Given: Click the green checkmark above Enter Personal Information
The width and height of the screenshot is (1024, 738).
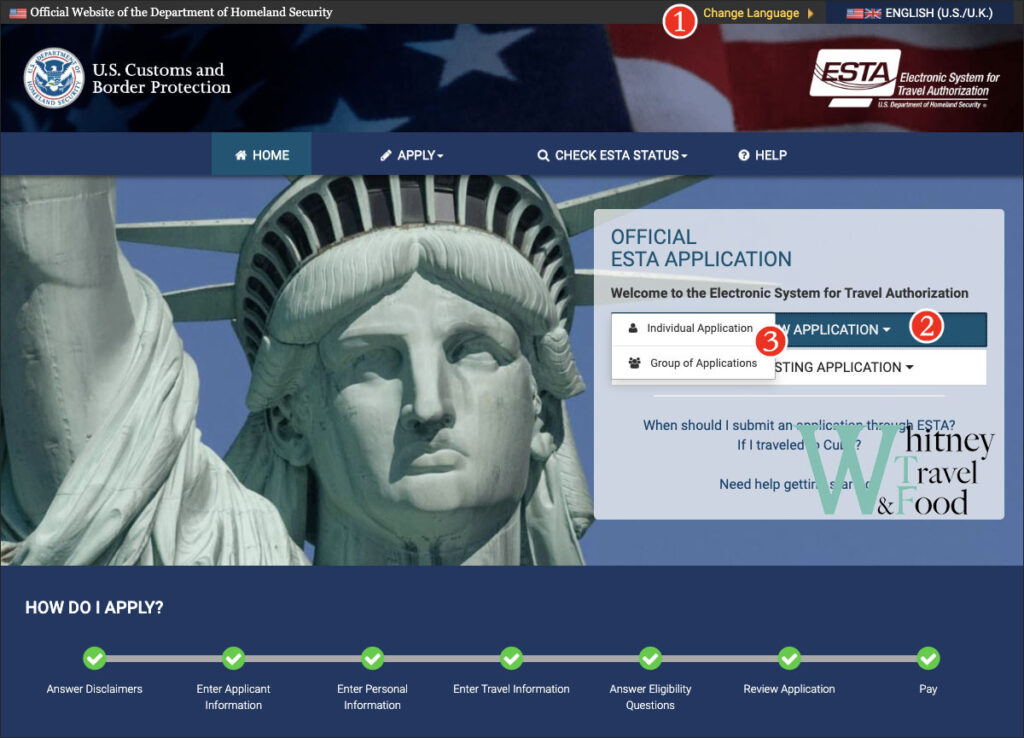Looking at the screenshot, I should pyautogui.click(x=372, y=658).
